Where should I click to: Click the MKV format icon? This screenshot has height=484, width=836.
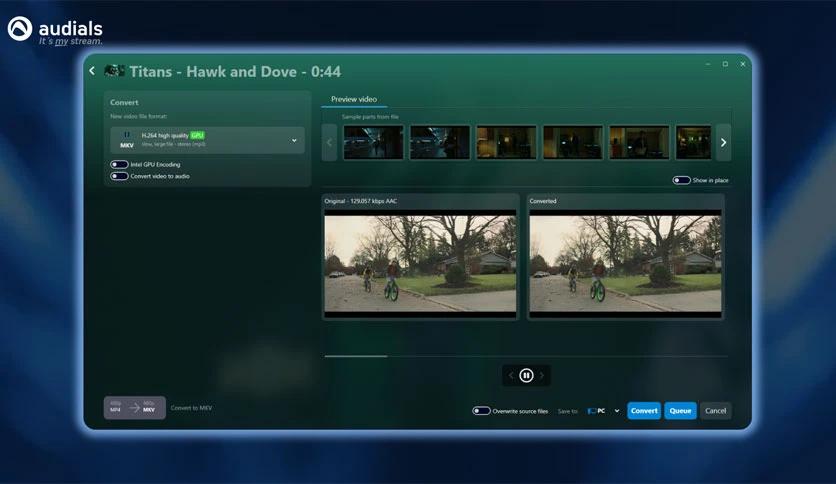[x=127, y=140]
